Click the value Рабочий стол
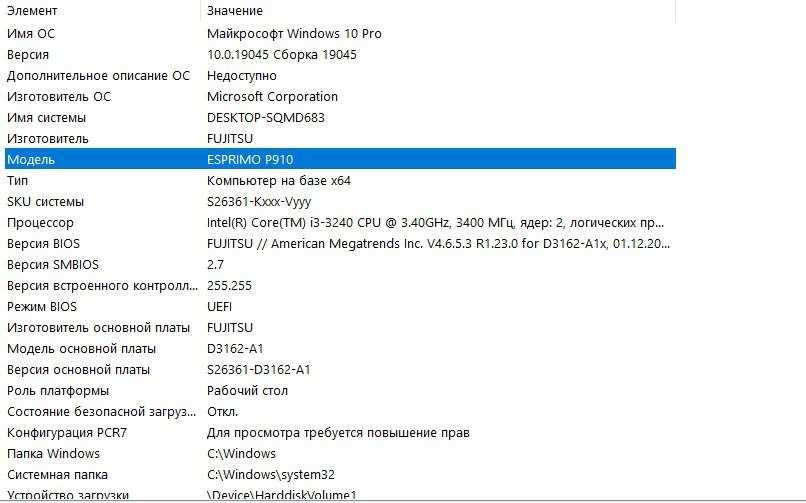This screenshot has height=503, width=806. (x=247, y=391)
